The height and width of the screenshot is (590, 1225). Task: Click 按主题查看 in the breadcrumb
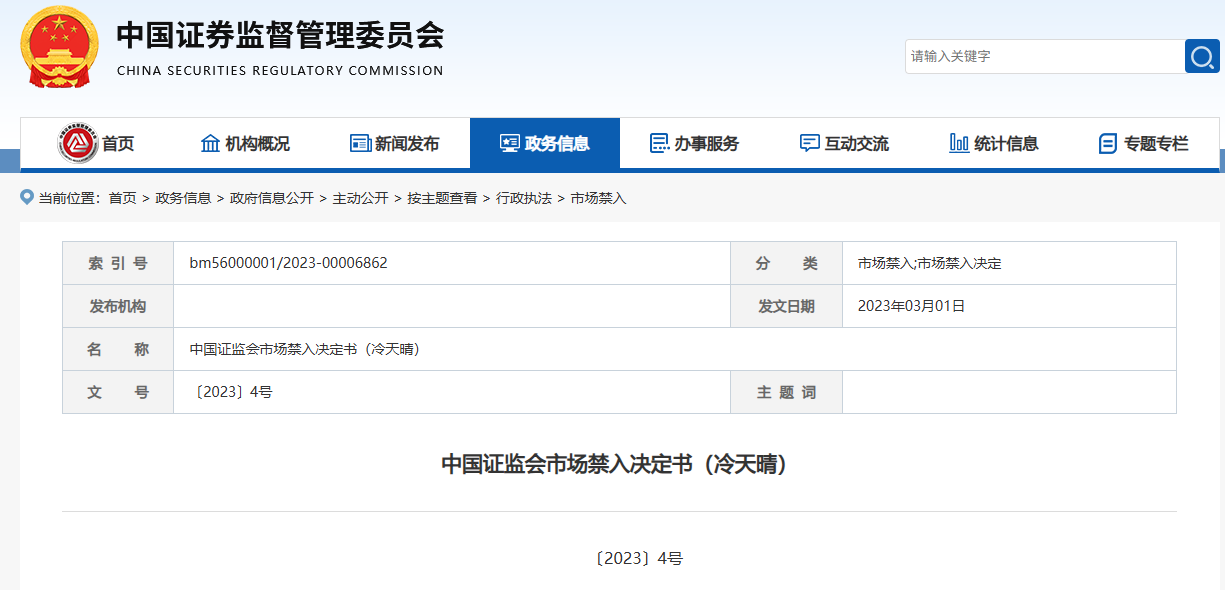pos(442,199)
